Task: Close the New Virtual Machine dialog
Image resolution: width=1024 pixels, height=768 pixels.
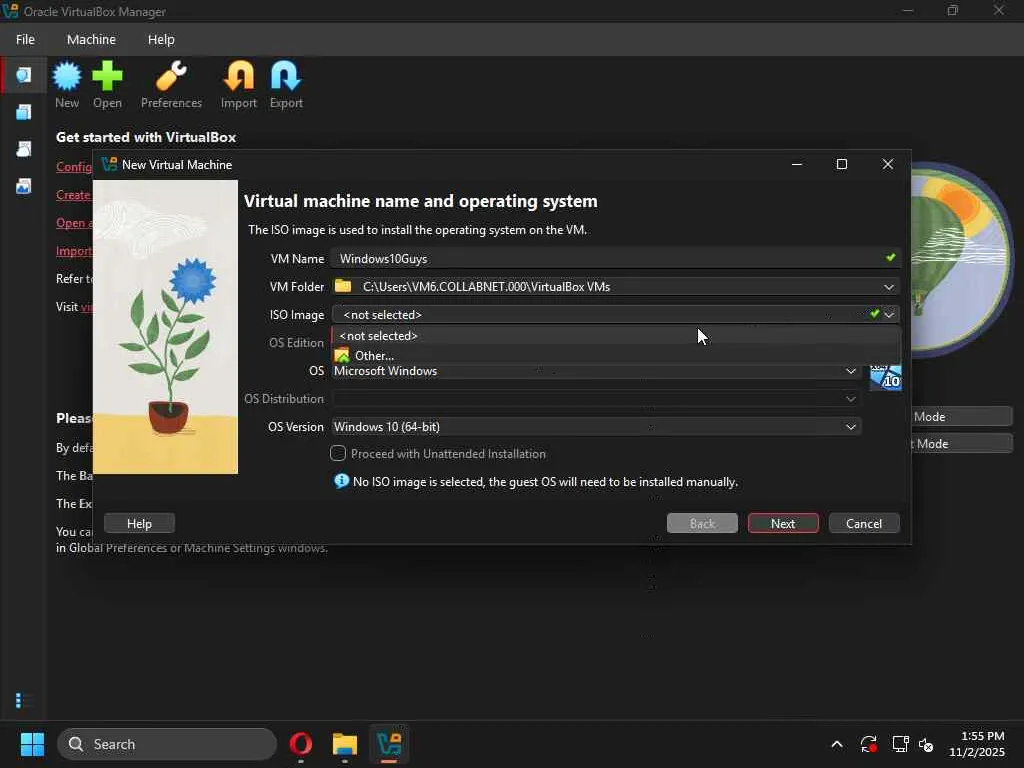Action: [x=888, y=164]
